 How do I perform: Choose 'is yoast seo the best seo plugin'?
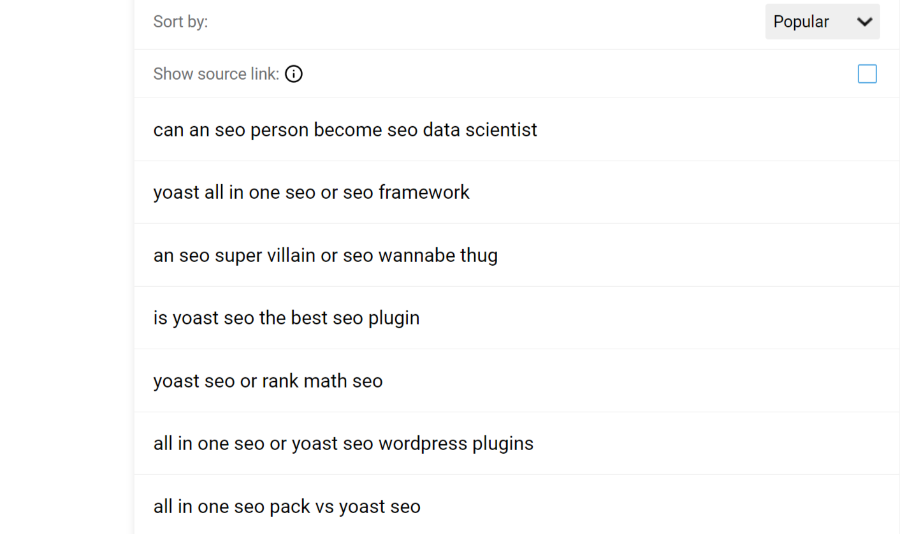click(x=286, y=318)
